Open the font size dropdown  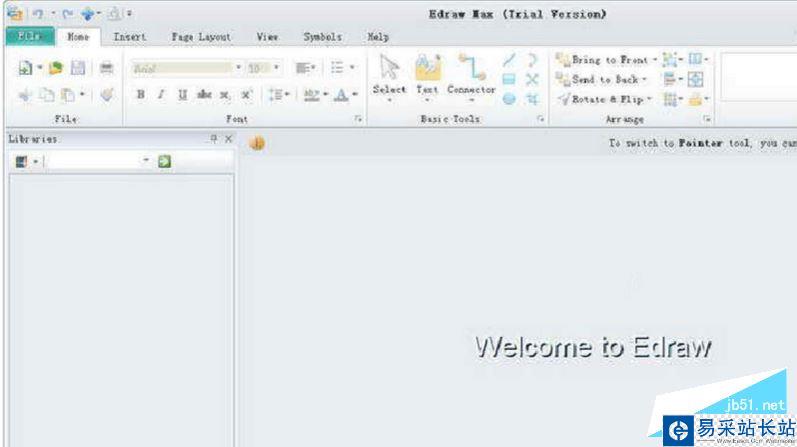[x=277, y=68]
